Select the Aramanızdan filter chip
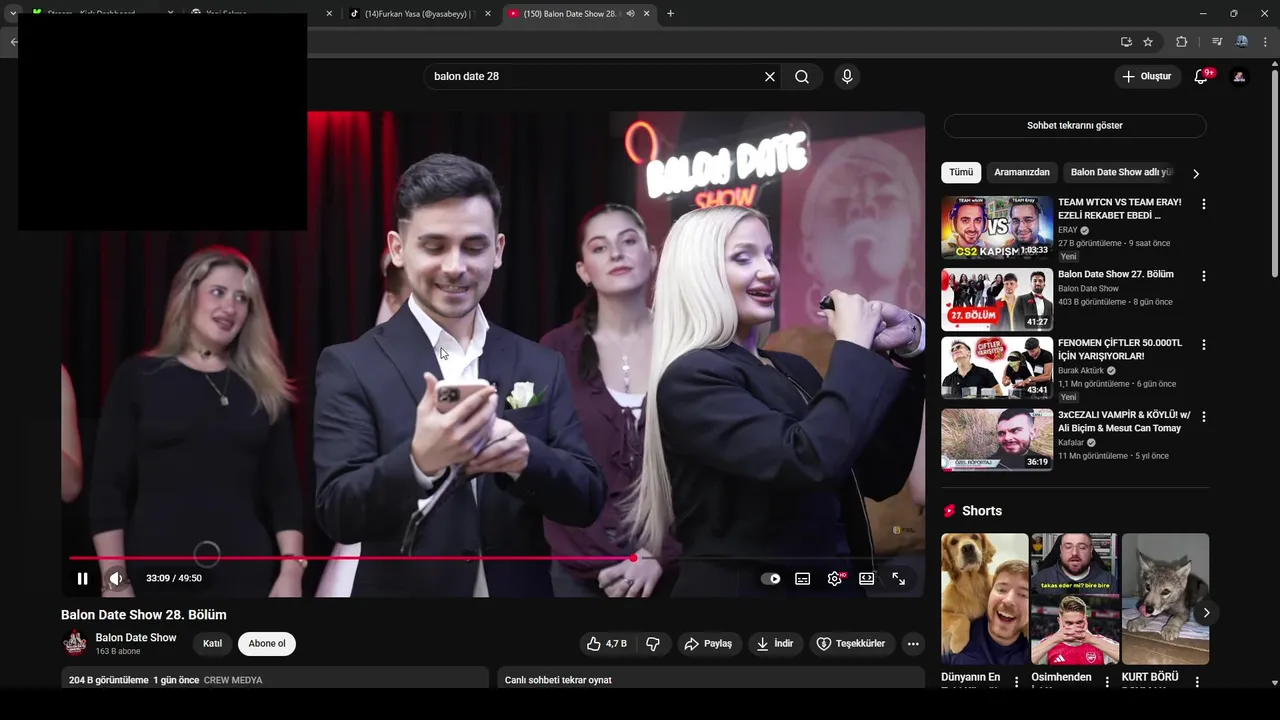Viewport: 1280px width, 720px height. 1022,172
